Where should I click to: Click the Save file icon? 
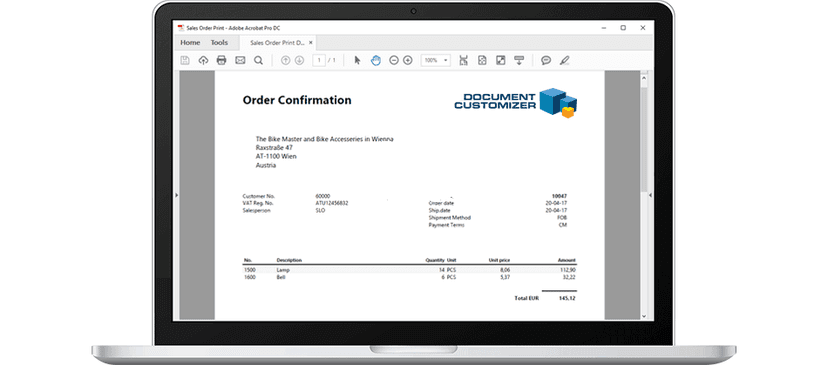(185, 61)
